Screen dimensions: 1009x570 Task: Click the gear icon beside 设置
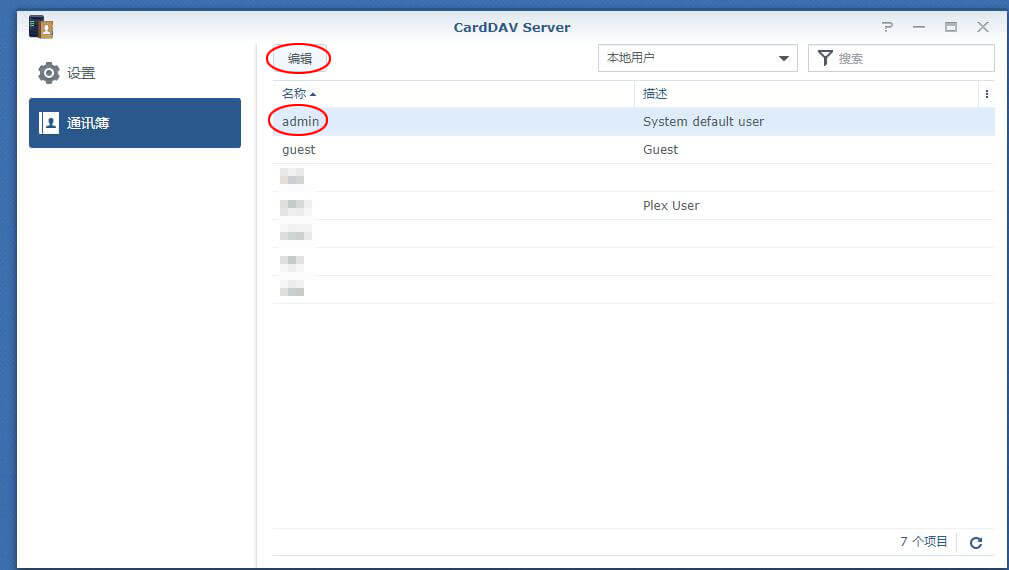(x=49, y=73)
